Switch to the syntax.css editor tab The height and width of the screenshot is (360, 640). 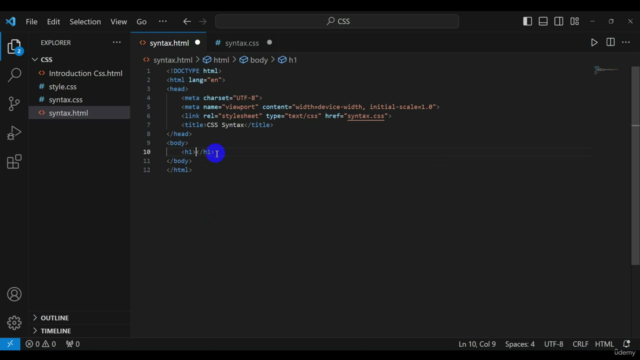pyautogui.click(x=242, y=43)
